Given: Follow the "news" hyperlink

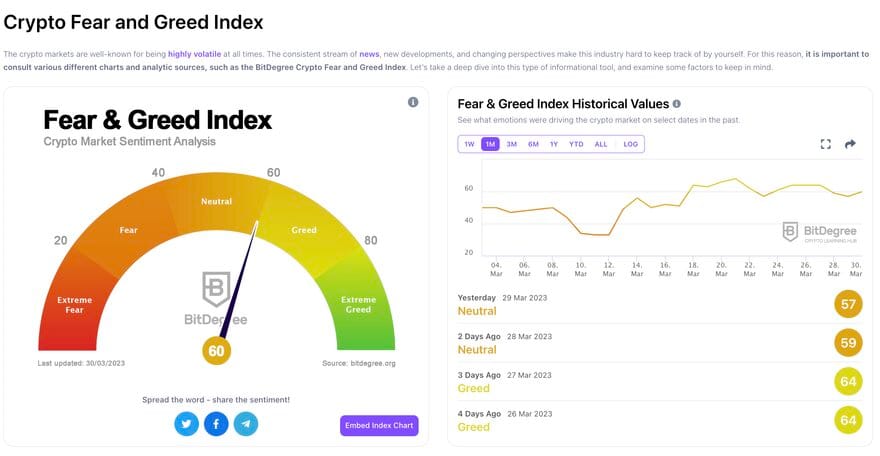Looking at the screenshot, I should click(x=370, y=53).
